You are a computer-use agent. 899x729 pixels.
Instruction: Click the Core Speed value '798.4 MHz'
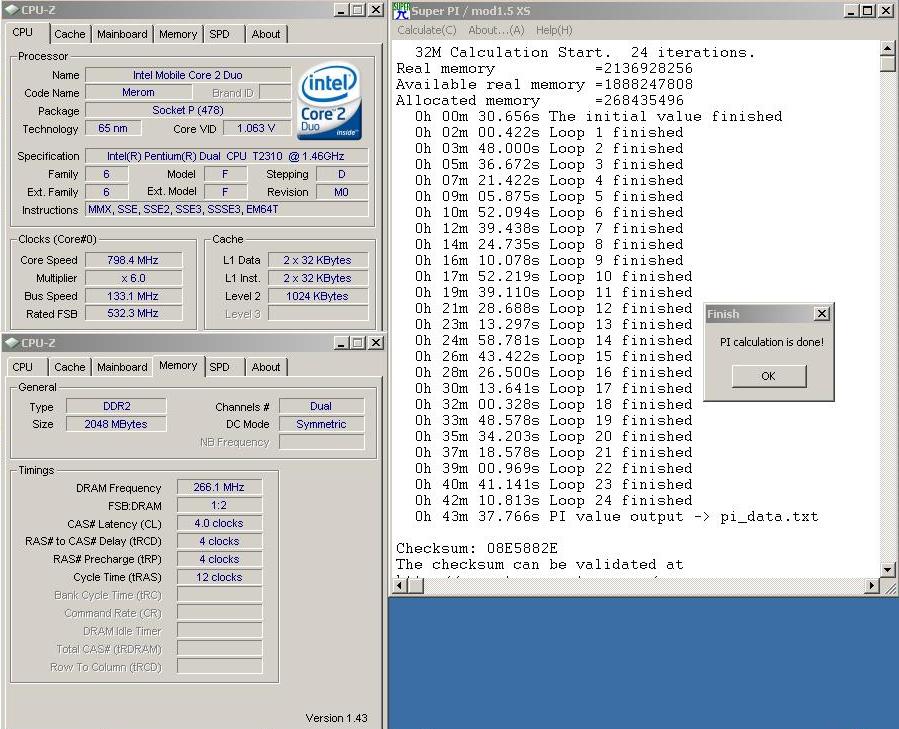(x=133, y=260)
